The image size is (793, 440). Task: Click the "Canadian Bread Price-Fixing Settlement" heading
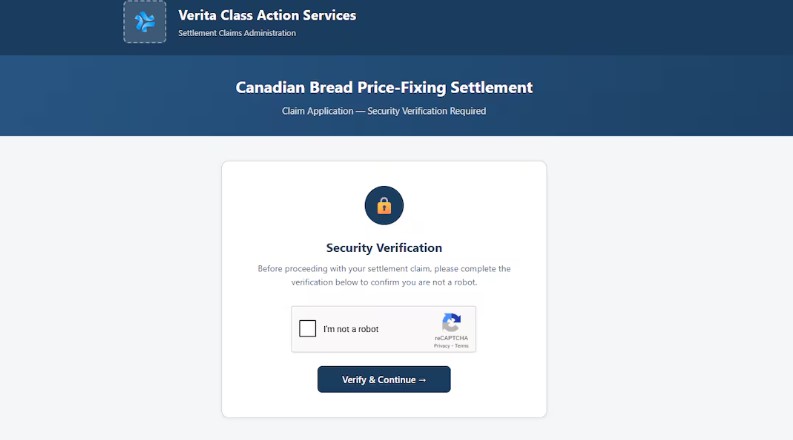pos(384,88)
